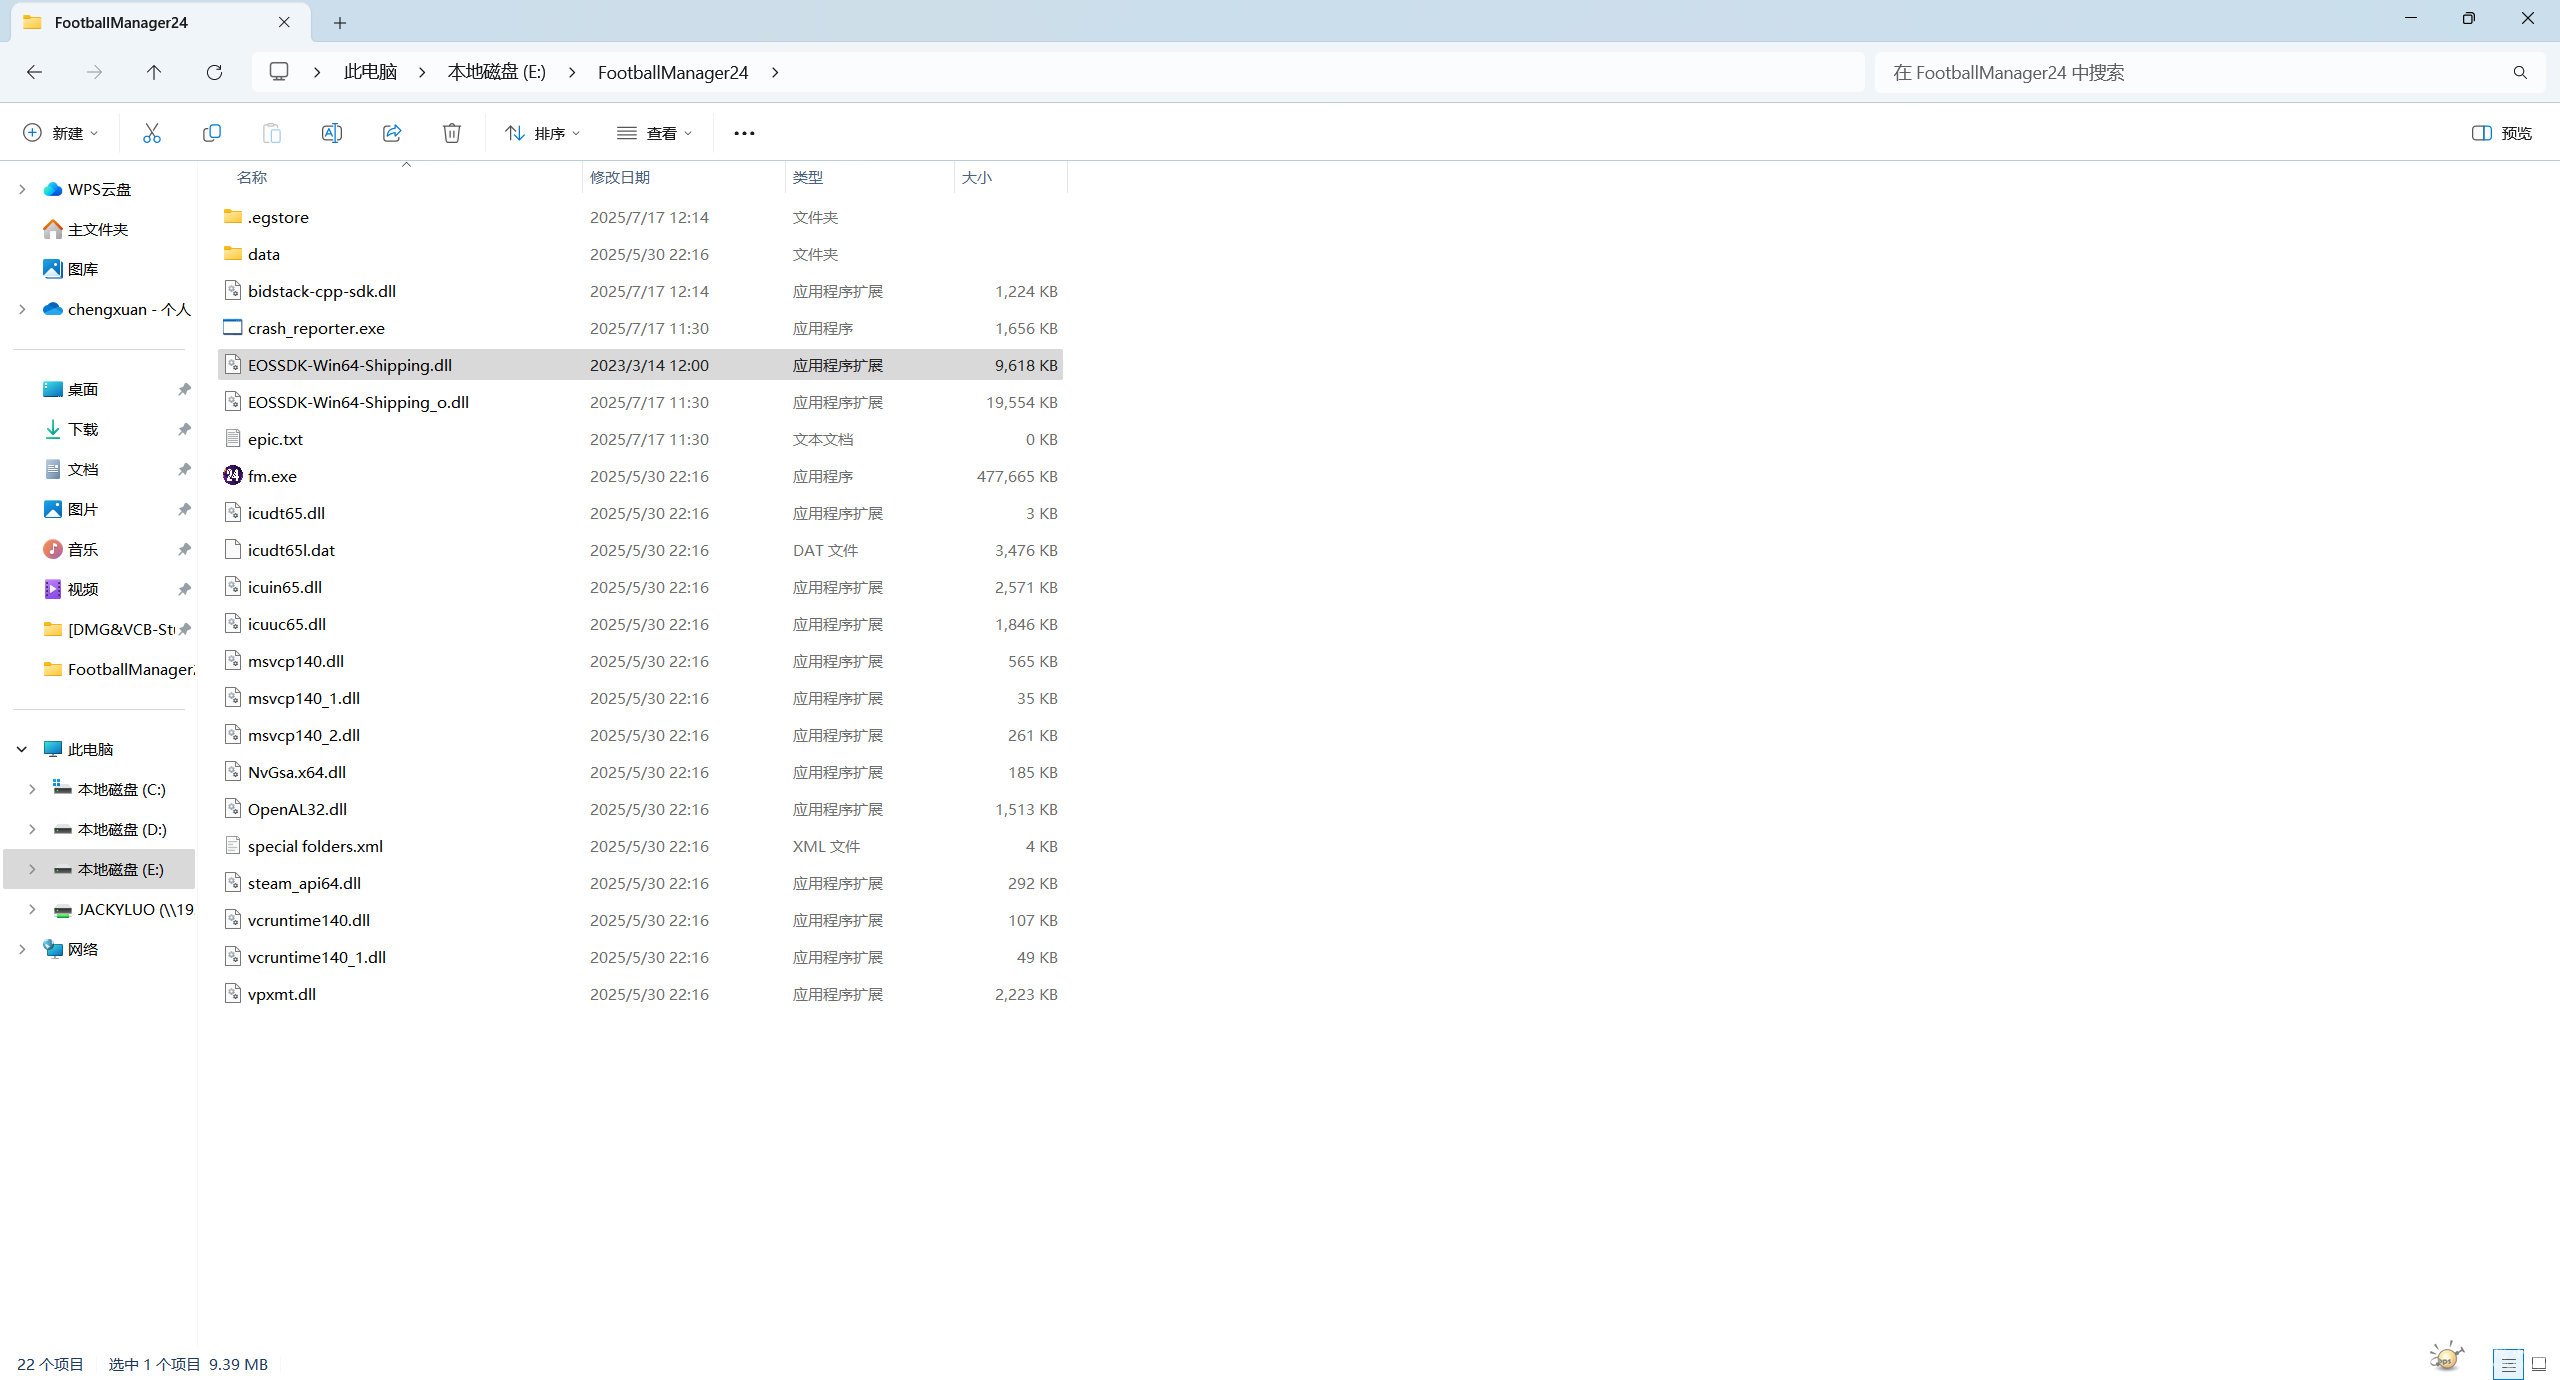Image resolution: width=2560 pixels, height=1380 pixels.
Task: Click the .egstore folder icon
Action: [x=233, y=216]
